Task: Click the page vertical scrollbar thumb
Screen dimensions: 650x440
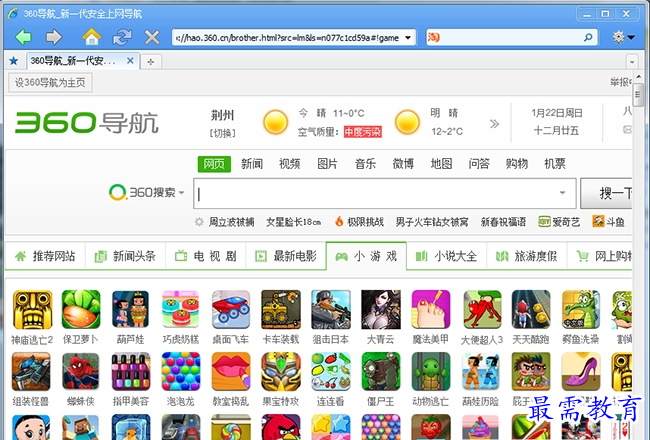Action: 638,95
